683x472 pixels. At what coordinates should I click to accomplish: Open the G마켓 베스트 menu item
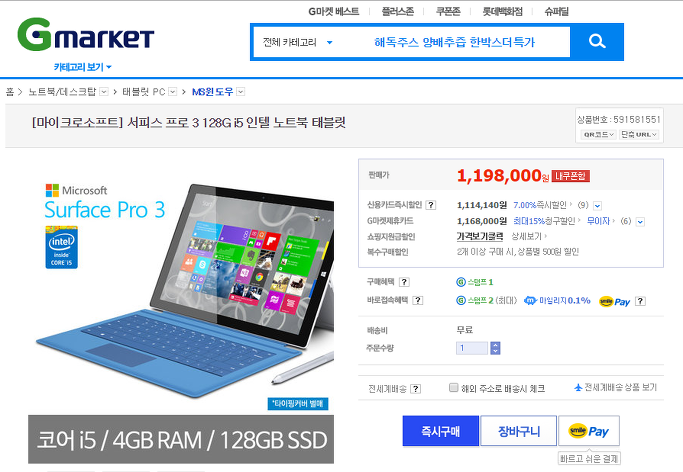click(334, 11)
